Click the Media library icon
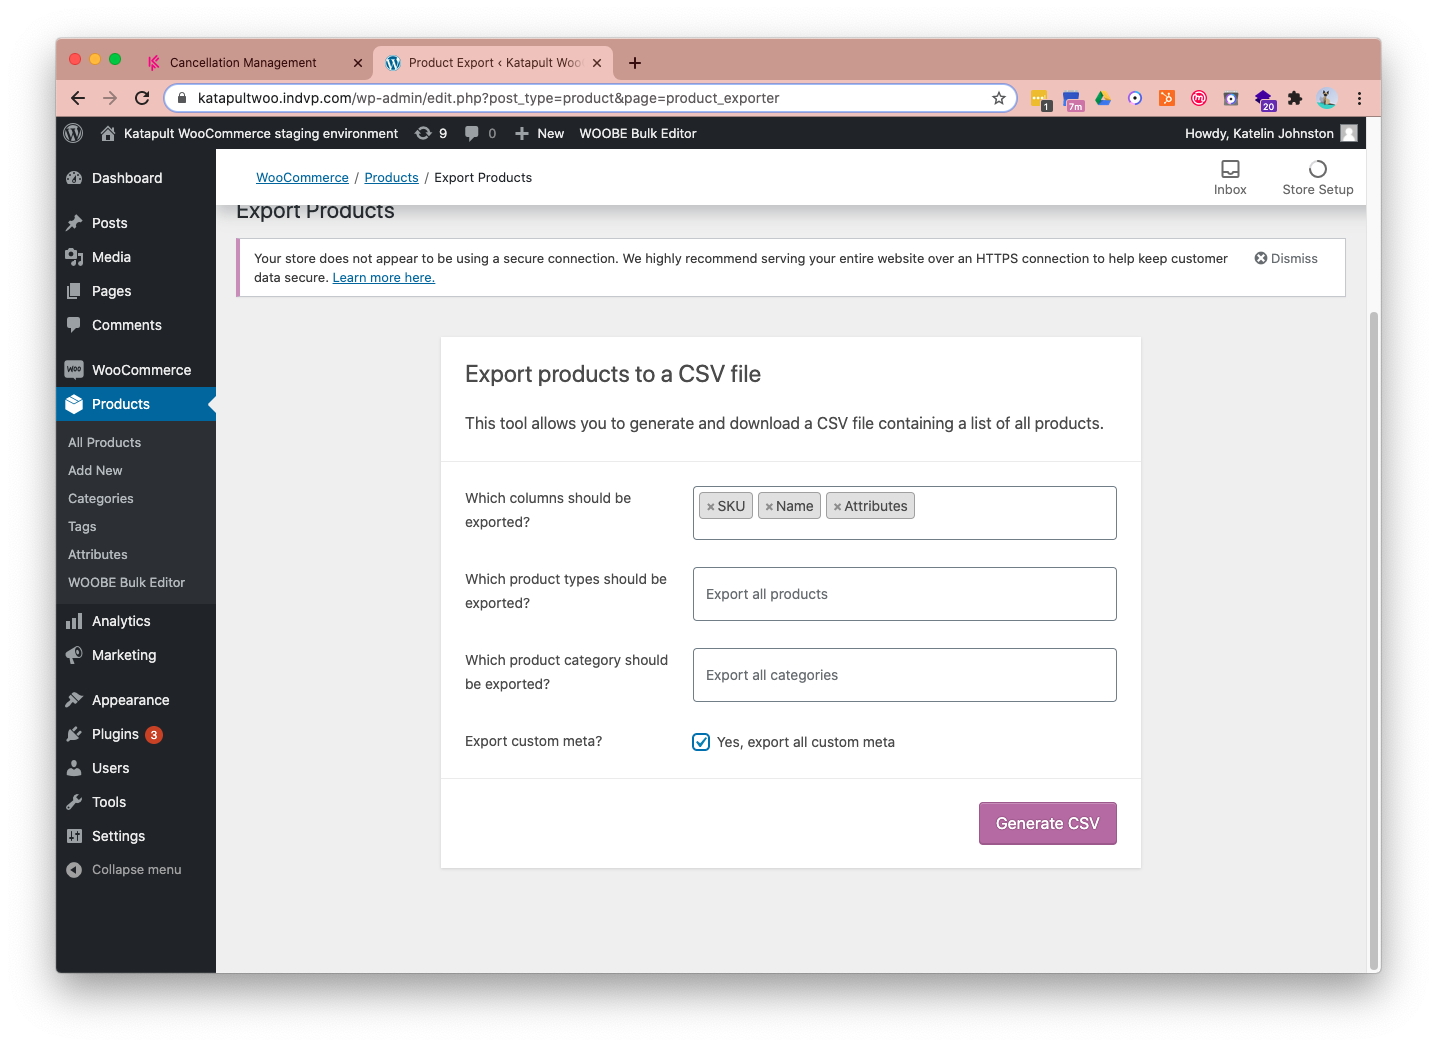Screen dimensions: 1437x1047 point(74,257)
